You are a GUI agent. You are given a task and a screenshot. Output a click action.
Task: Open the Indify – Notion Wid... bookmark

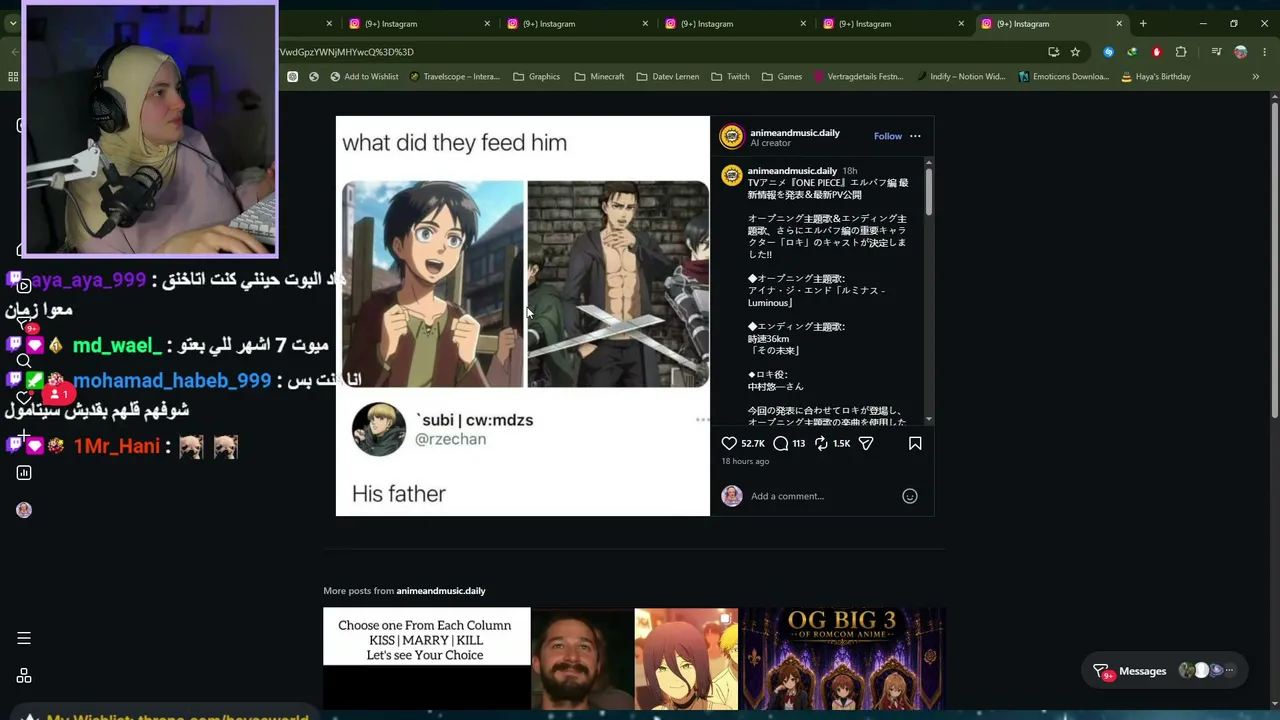[x=960, y=76]
